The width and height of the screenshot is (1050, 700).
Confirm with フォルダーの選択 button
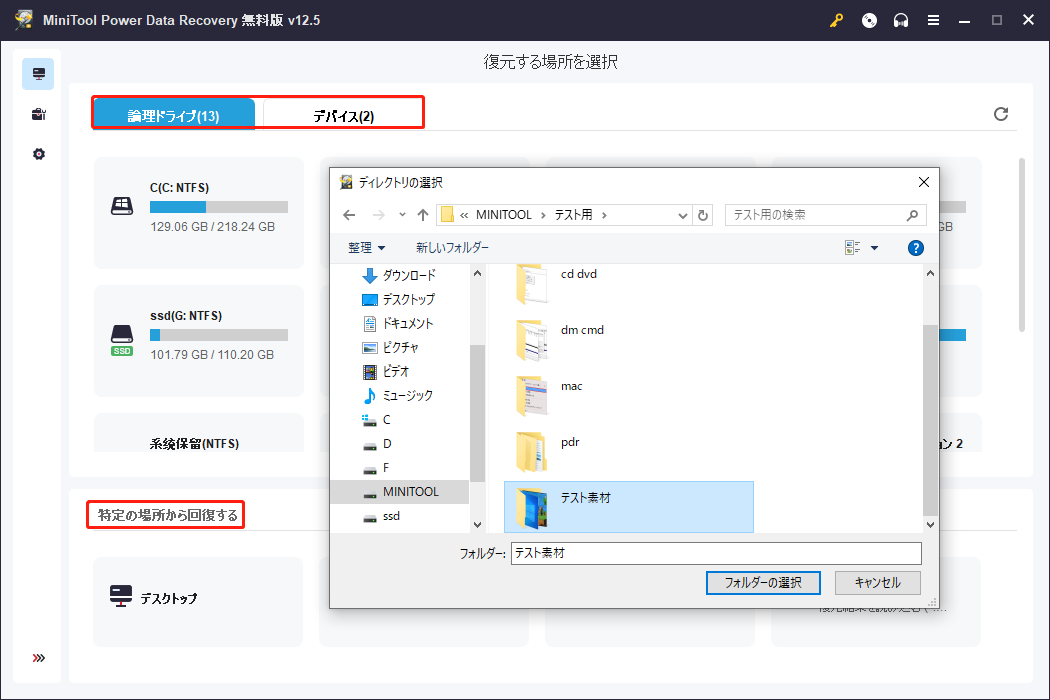pos(763,583)
